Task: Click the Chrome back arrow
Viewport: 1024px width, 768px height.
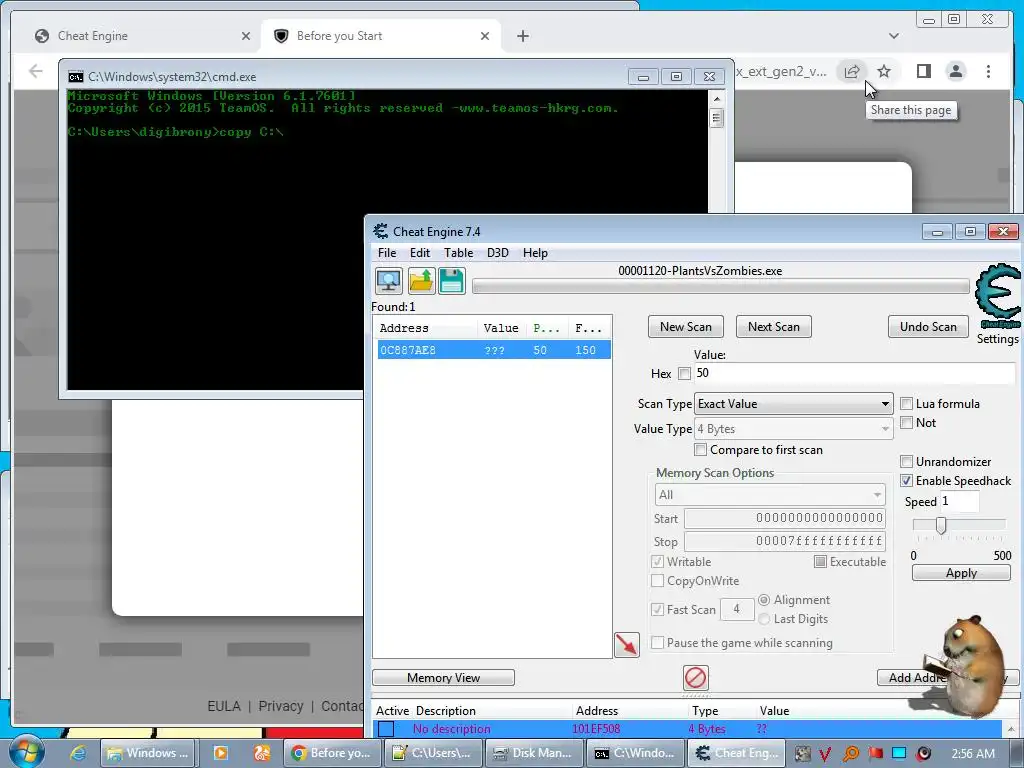Action: pos(36,71)
